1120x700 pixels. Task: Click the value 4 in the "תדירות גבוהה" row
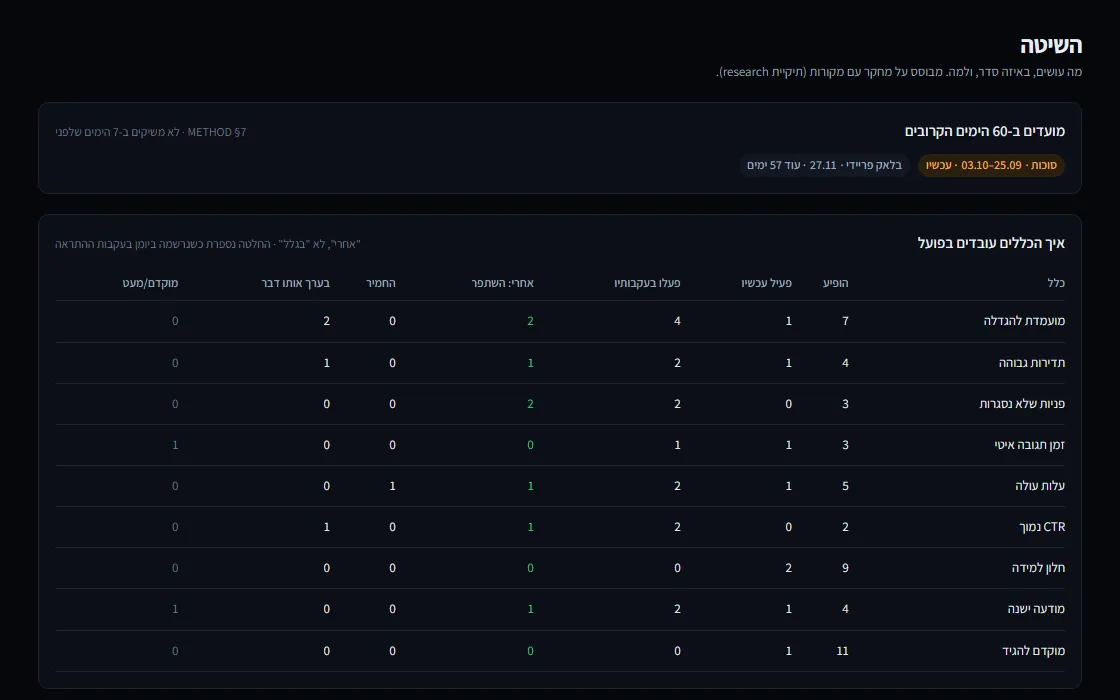(x=845, y=363)
